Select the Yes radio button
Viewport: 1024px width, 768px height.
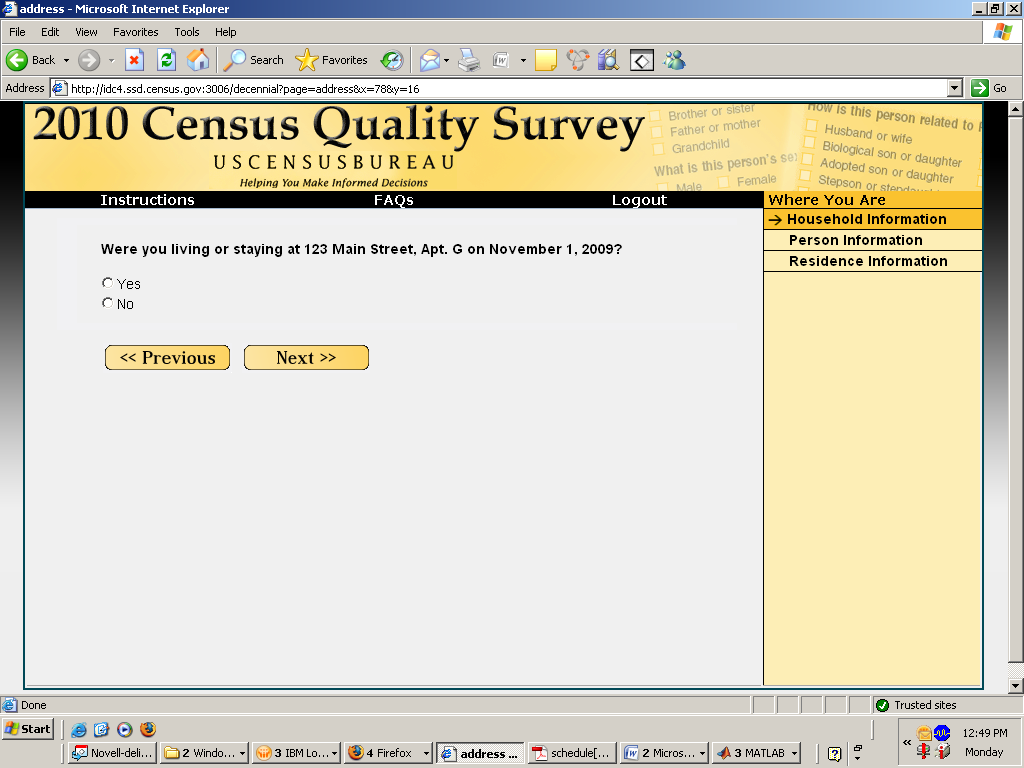pyautogui.click(x=108, y=283)
